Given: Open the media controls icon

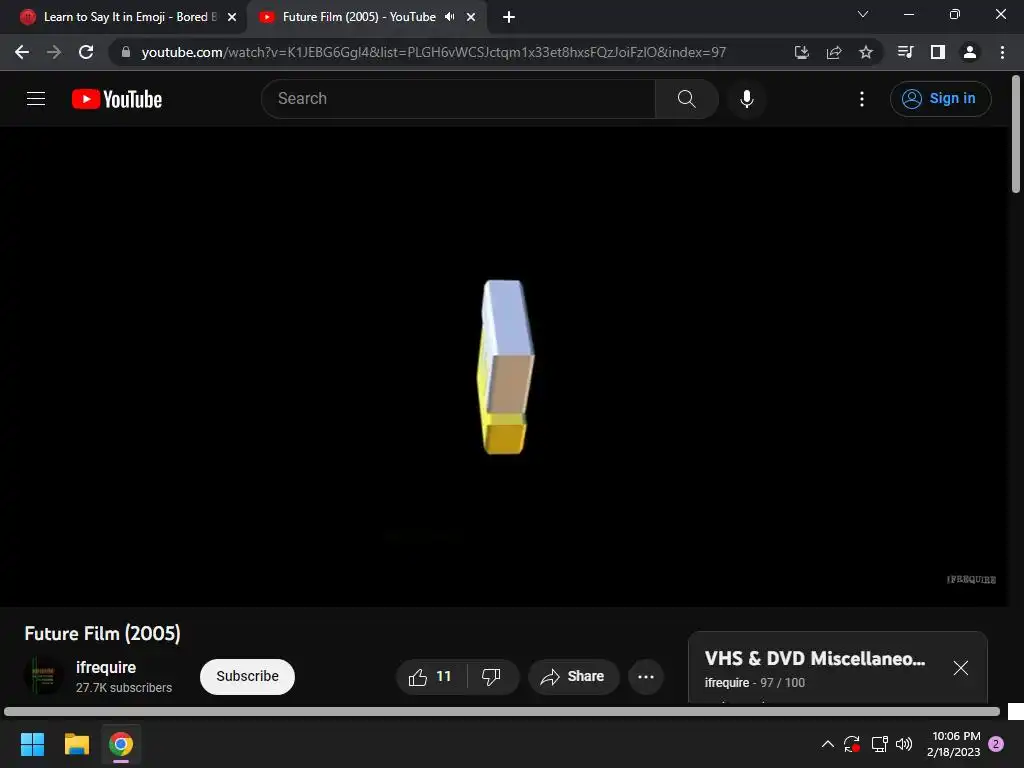Looking at the screenshot, I should pyautogui.click(x=905, y=52).
